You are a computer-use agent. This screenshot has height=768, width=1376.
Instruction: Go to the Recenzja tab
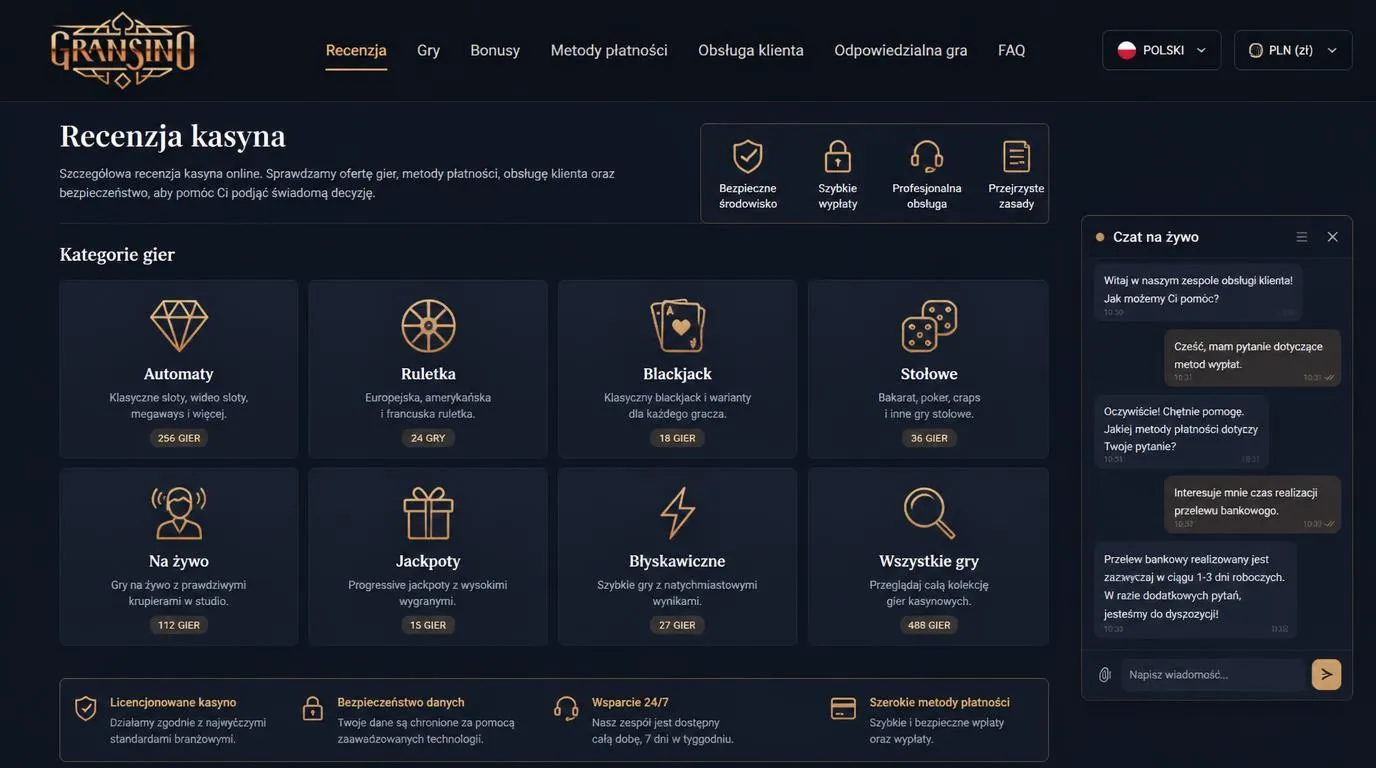(x=356, y=50)
